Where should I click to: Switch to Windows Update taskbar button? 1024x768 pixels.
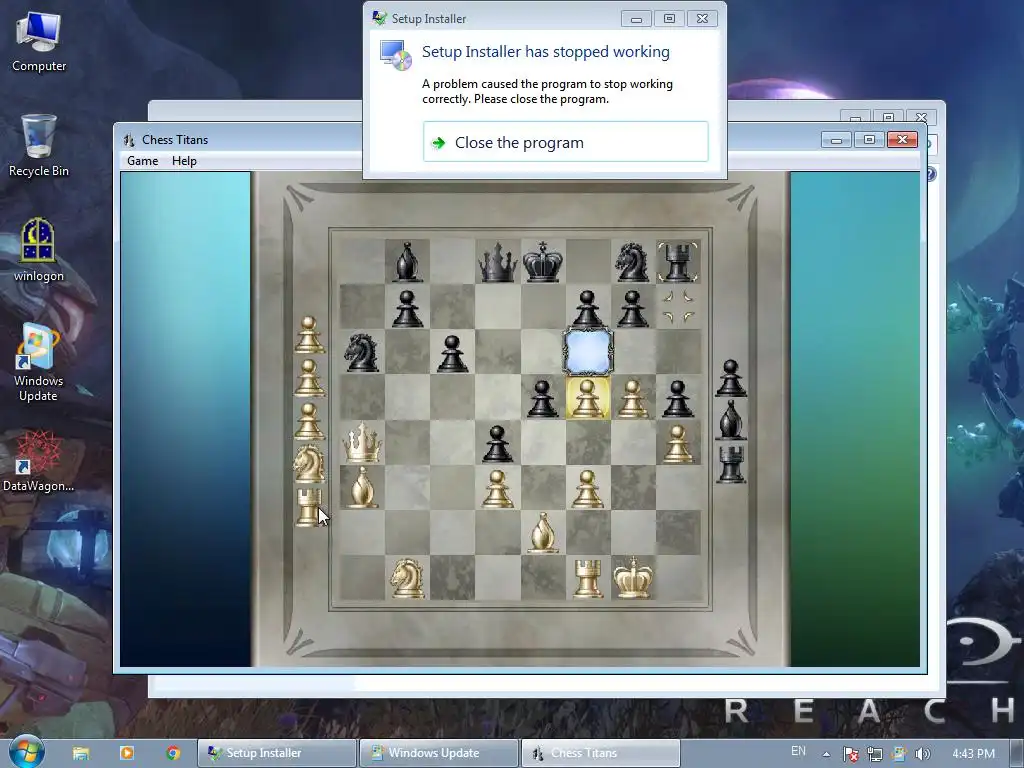pyautogui.click(x=438, y=753)
